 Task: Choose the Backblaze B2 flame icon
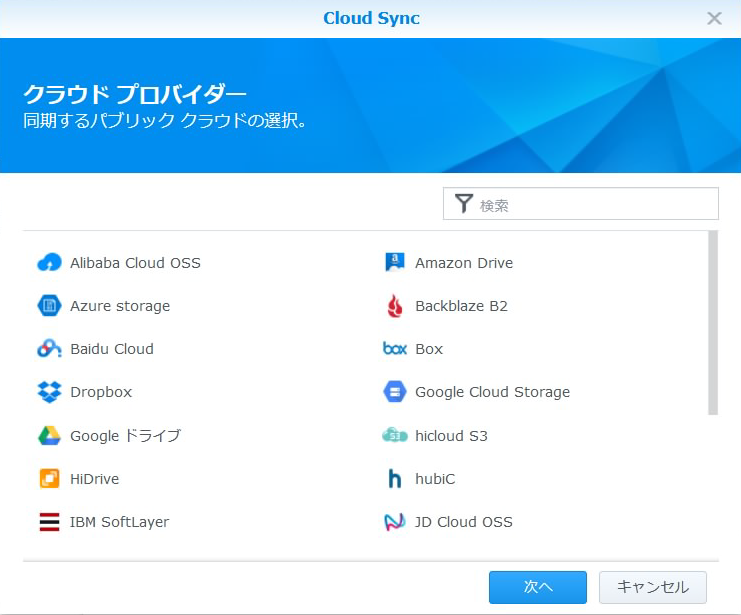(x=395, y=306)
